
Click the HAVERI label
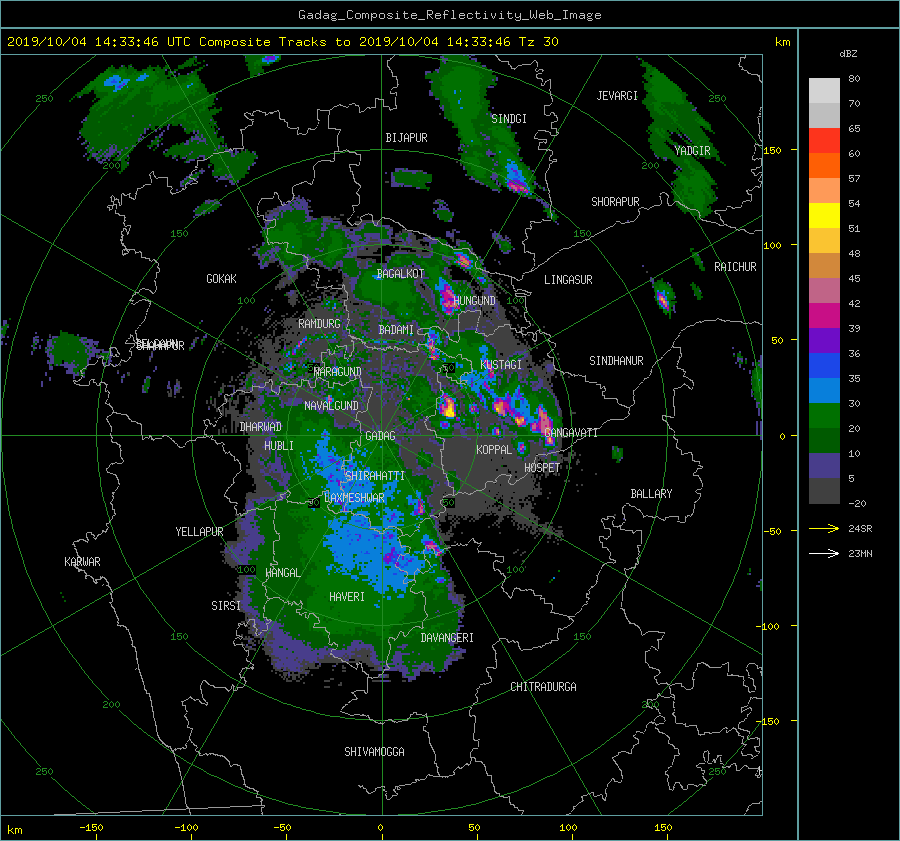[347, 597]
